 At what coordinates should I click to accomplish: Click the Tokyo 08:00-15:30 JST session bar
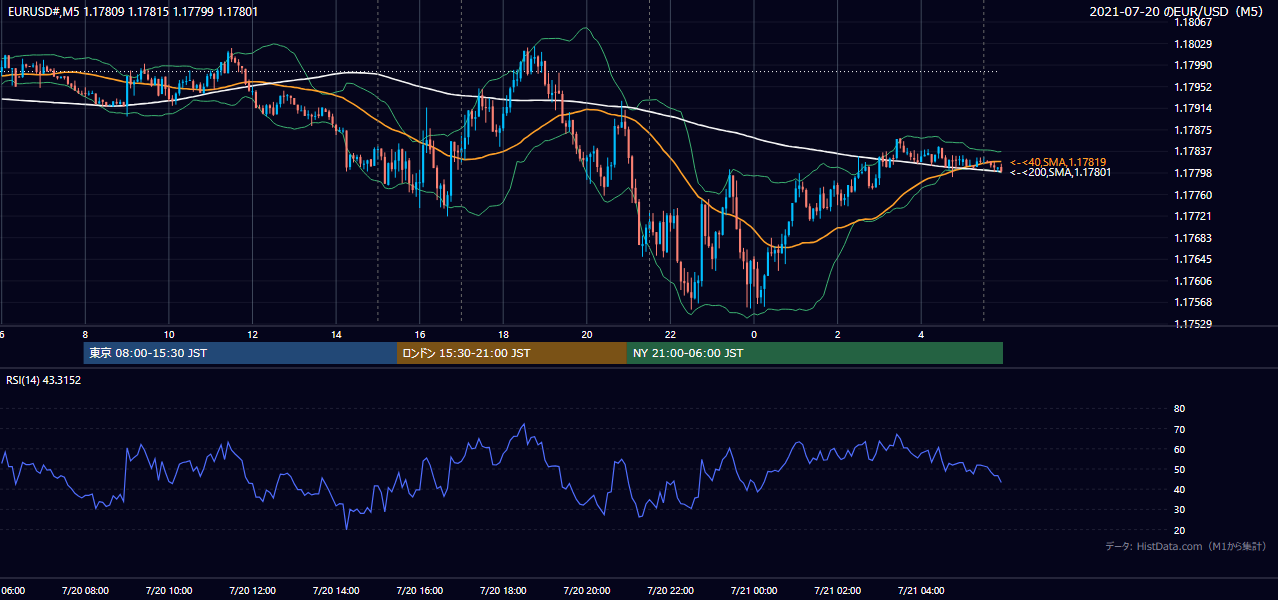tap(240, 353)
